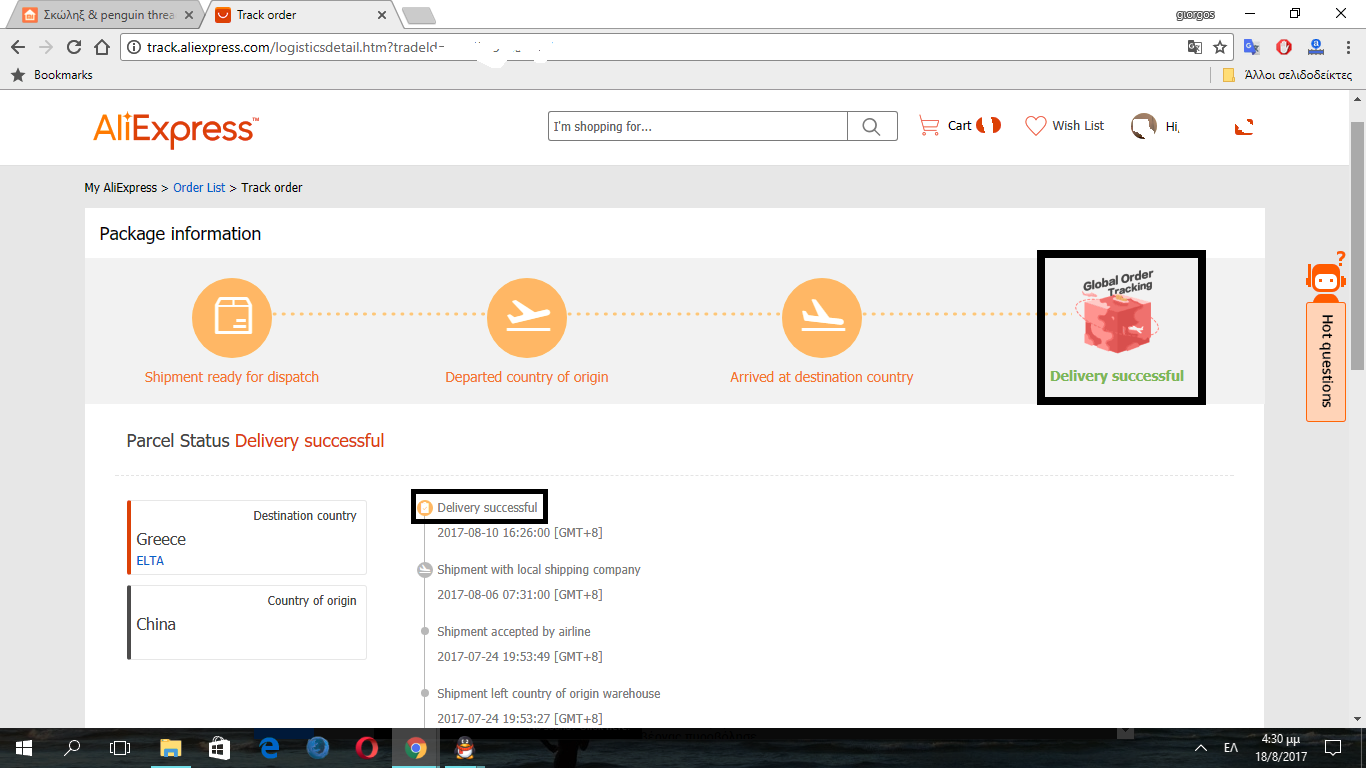1366x780 pixels.
Task: Click the green 'Delivery successful' stage label
Action: pyautogui.click(x=1117, y=376)
